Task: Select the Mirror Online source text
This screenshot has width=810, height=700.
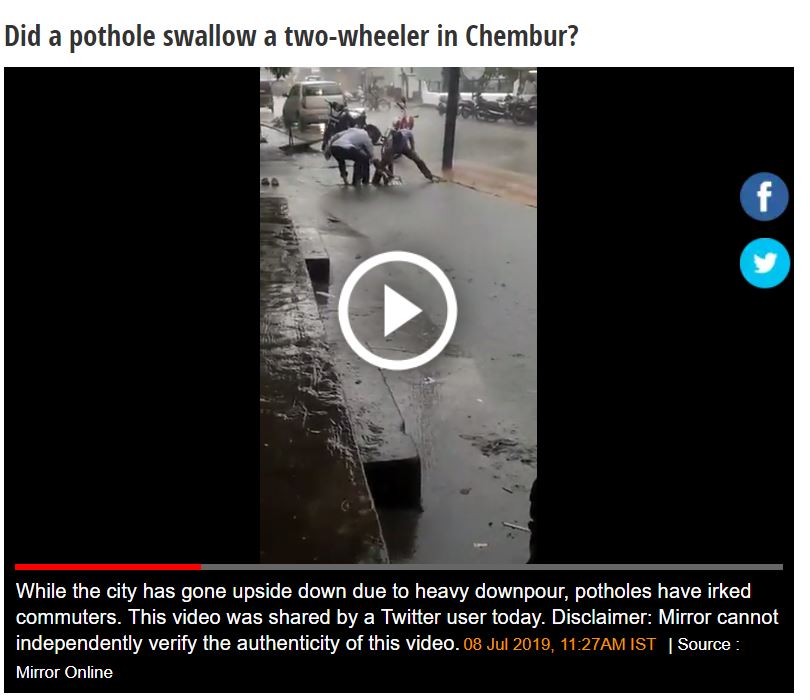Action: coord(64,672)
